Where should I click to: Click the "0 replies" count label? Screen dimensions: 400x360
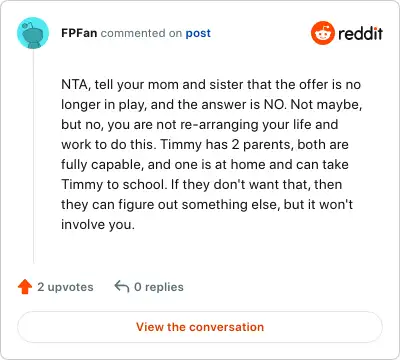coord(159,287)
